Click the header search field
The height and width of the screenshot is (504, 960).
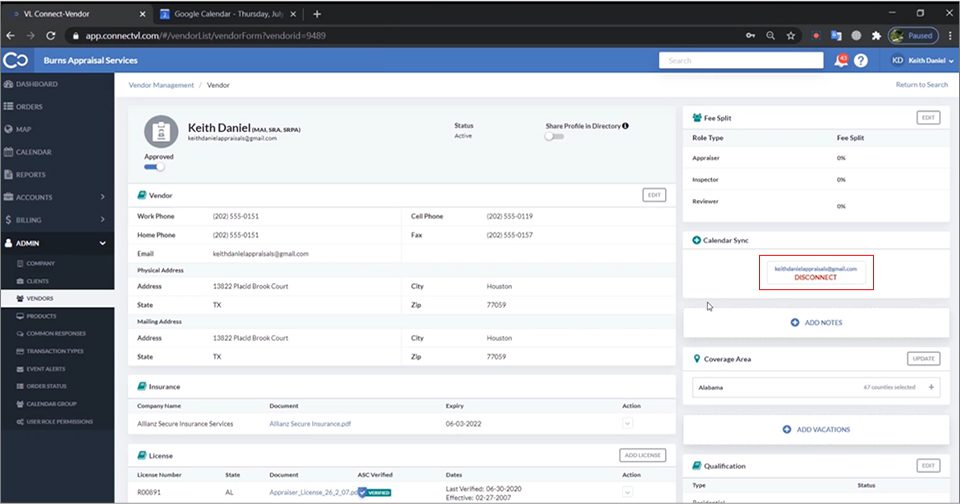click(741, 61)
